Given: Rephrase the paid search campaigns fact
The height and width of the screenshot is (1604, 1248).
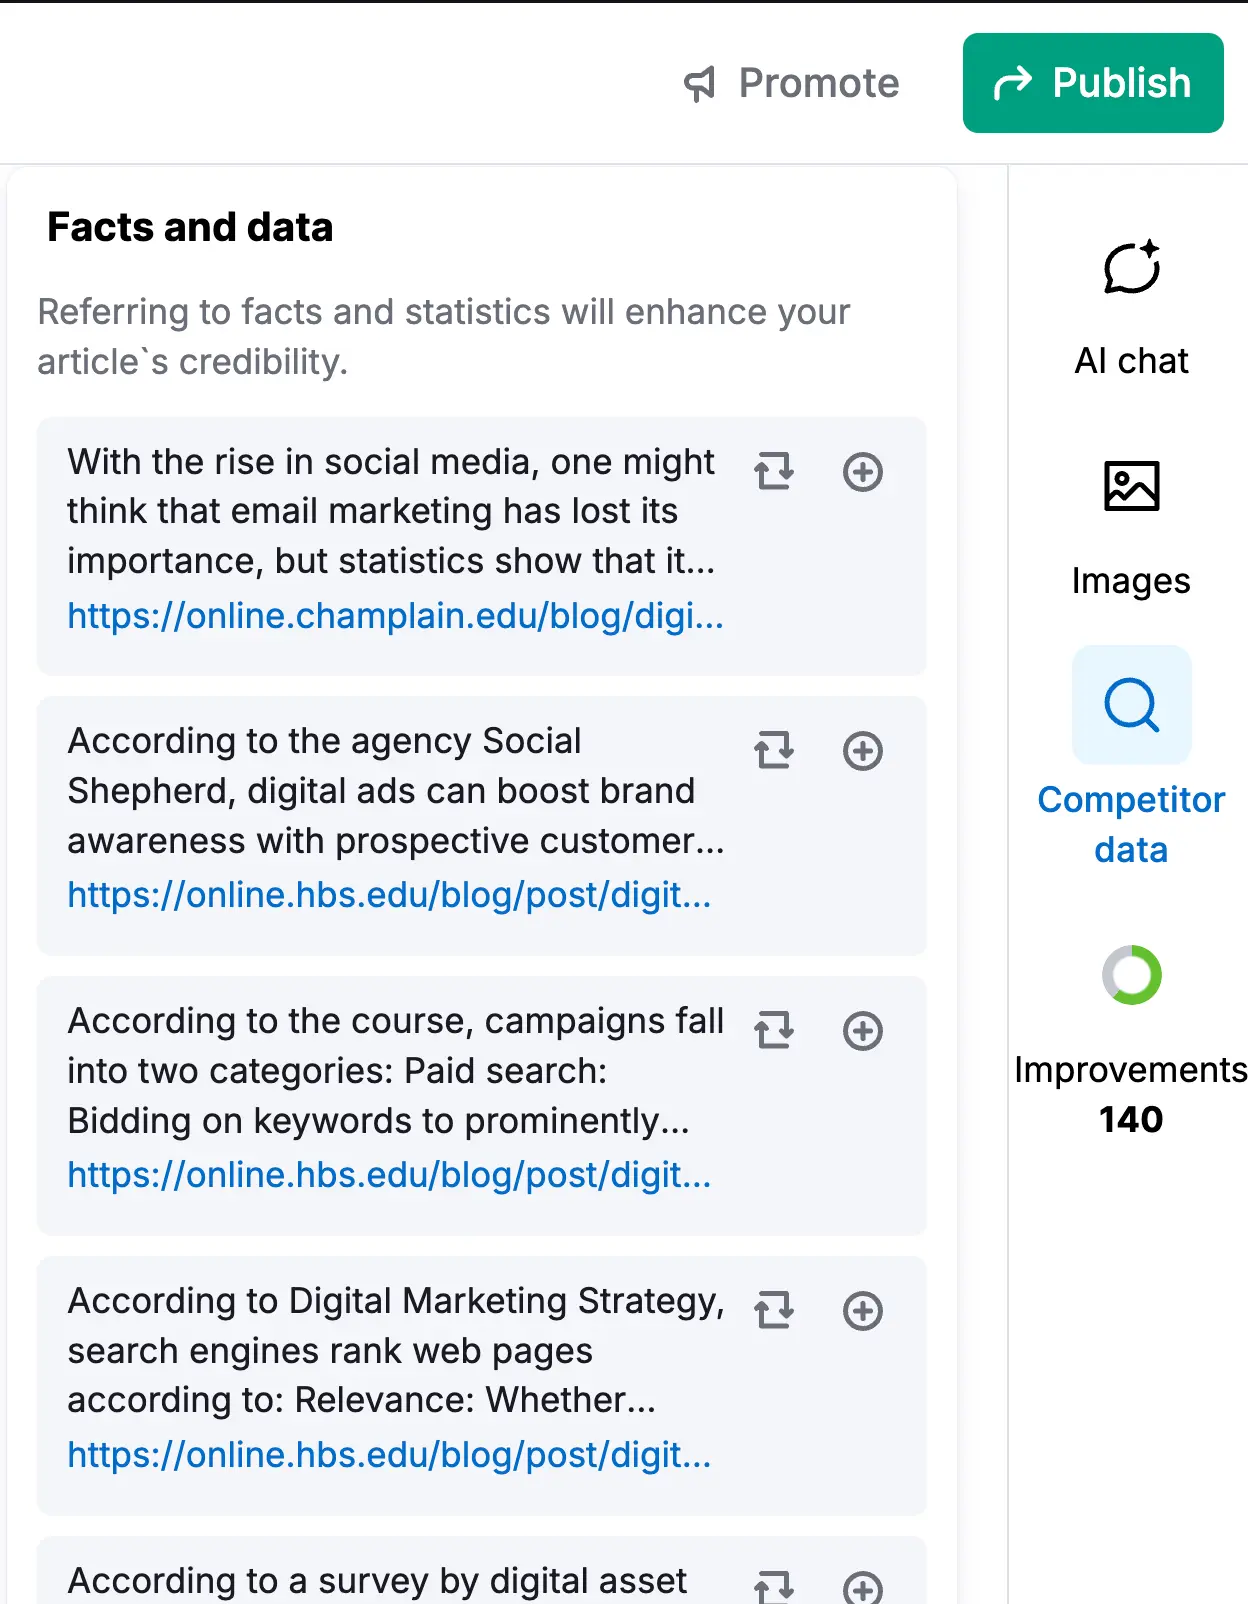Looking at the screenshot, I should [x=774, y=1030].
